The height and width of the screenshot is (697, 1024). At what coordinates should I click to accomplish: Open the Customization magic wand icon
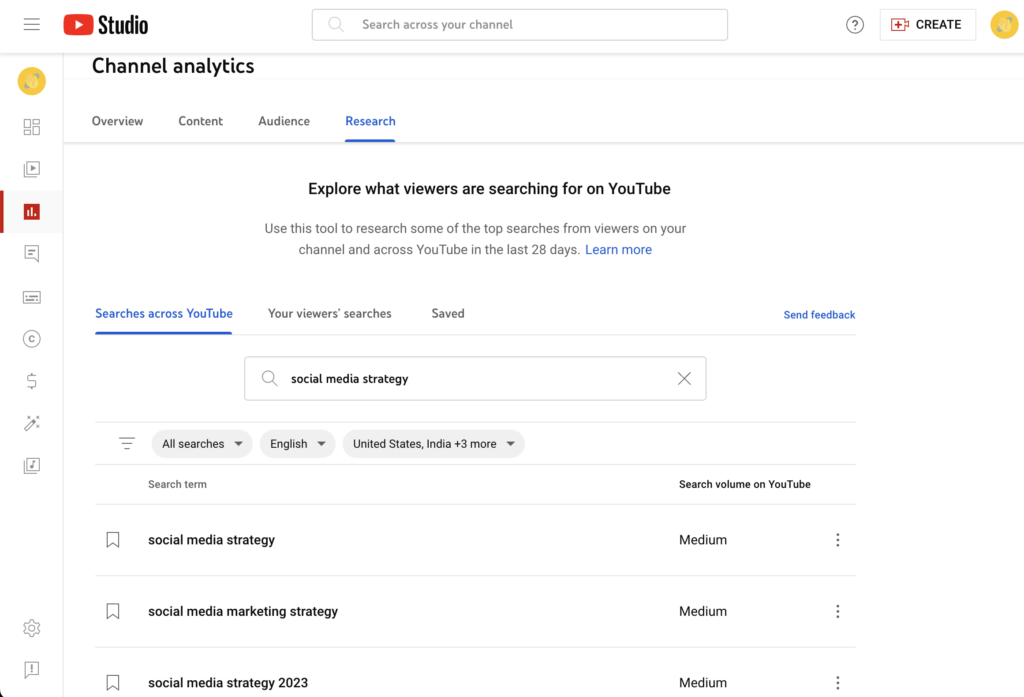point(31,424)
